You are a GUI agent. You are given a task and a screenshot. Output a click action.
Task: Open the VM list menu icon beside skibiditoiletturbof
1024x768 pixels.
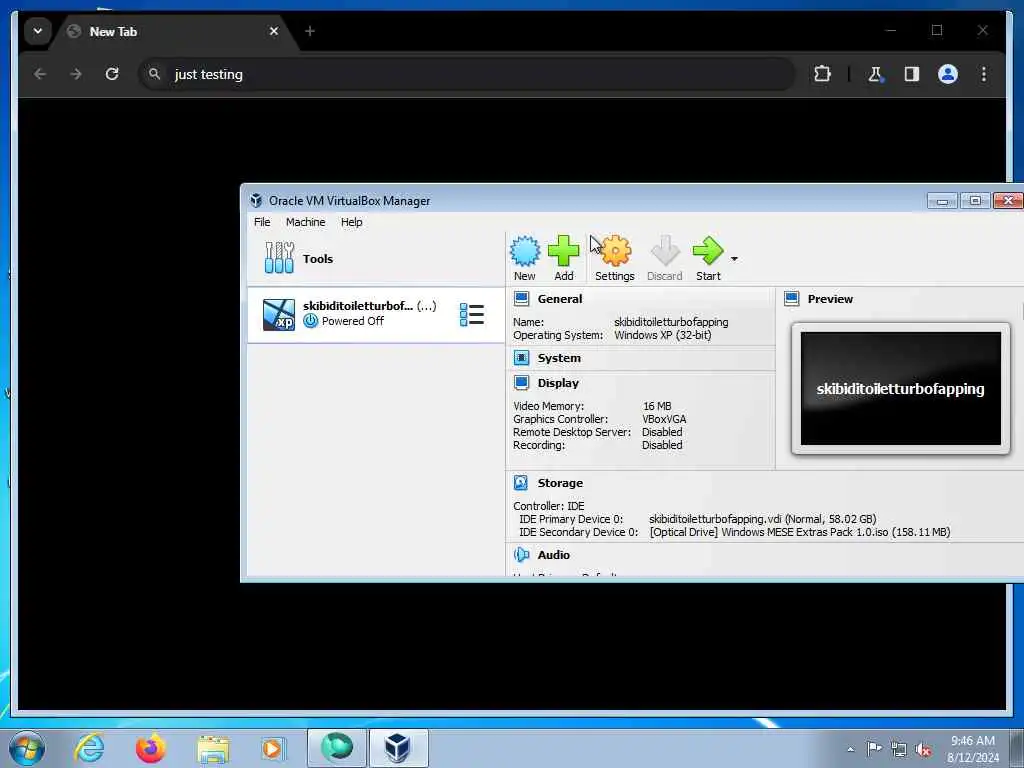[472, 315]
